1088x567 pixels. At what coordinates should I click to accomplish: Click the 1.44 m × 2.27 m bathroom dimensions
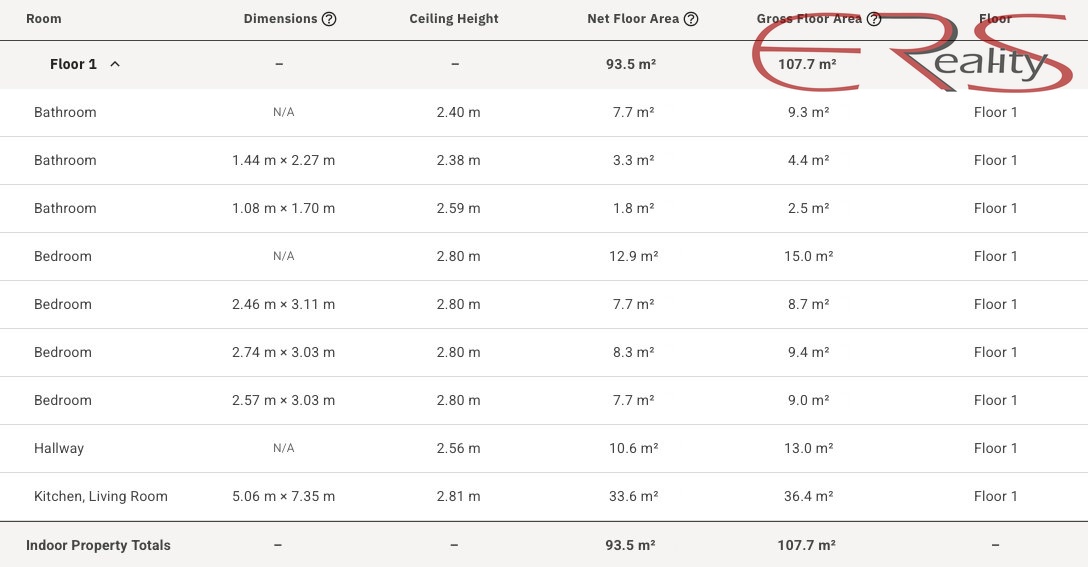[283, 160]
